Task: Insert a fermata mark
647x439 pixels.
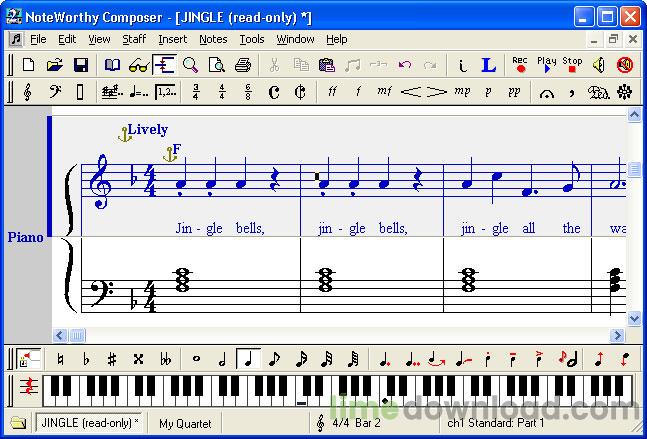Action: [x=546, y=92]
